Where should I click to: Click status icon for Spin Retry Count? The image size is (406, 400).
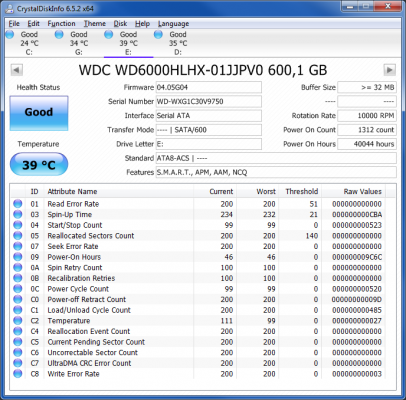click(18, 267)
